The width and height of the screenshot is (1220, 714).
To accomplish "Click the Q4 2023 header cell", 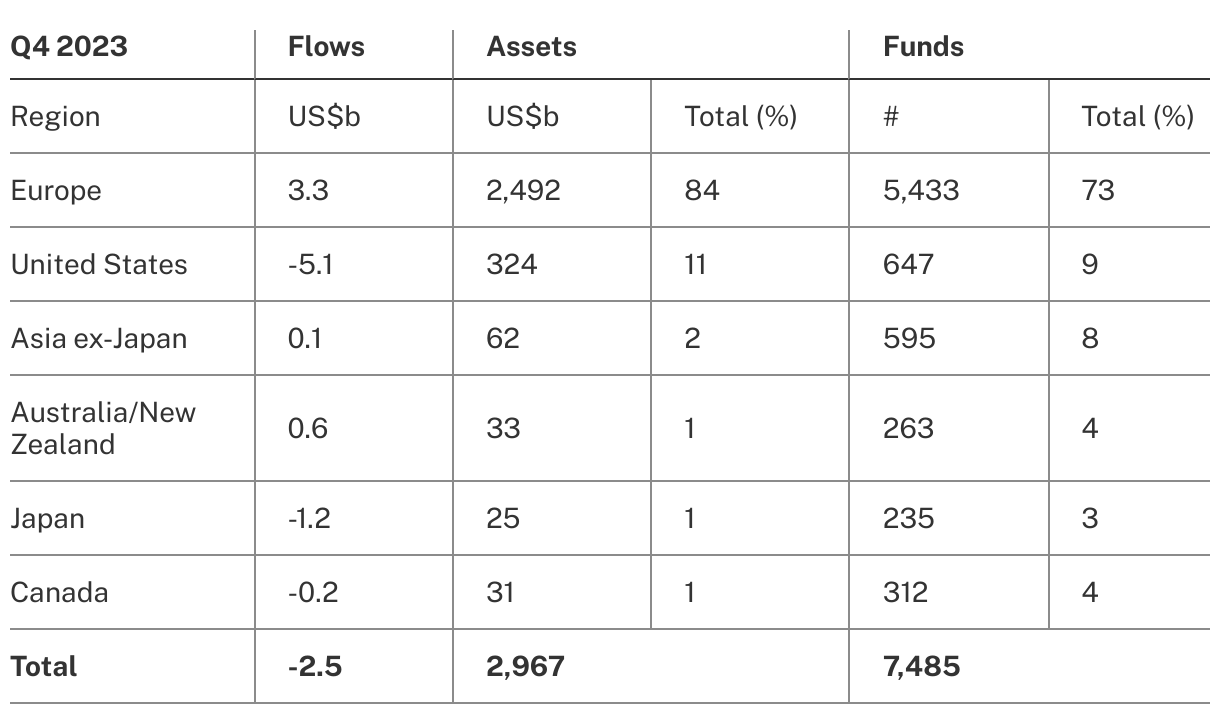I will [69, 46].
